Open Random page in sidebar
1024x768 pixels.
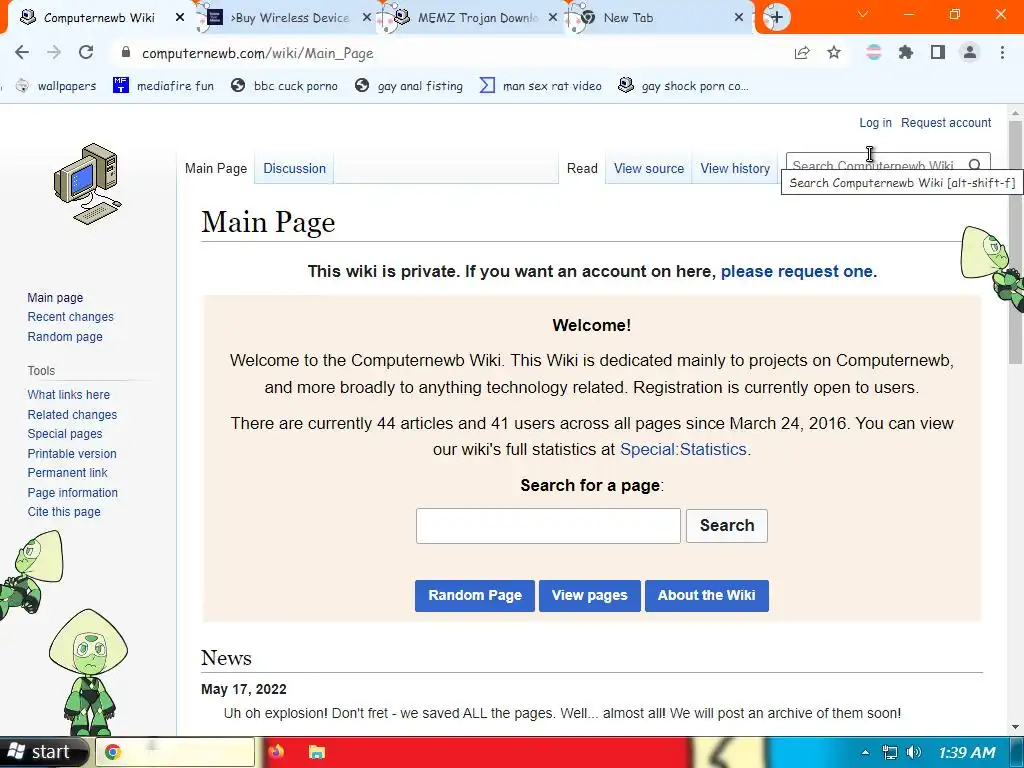[x=65, y=337]
